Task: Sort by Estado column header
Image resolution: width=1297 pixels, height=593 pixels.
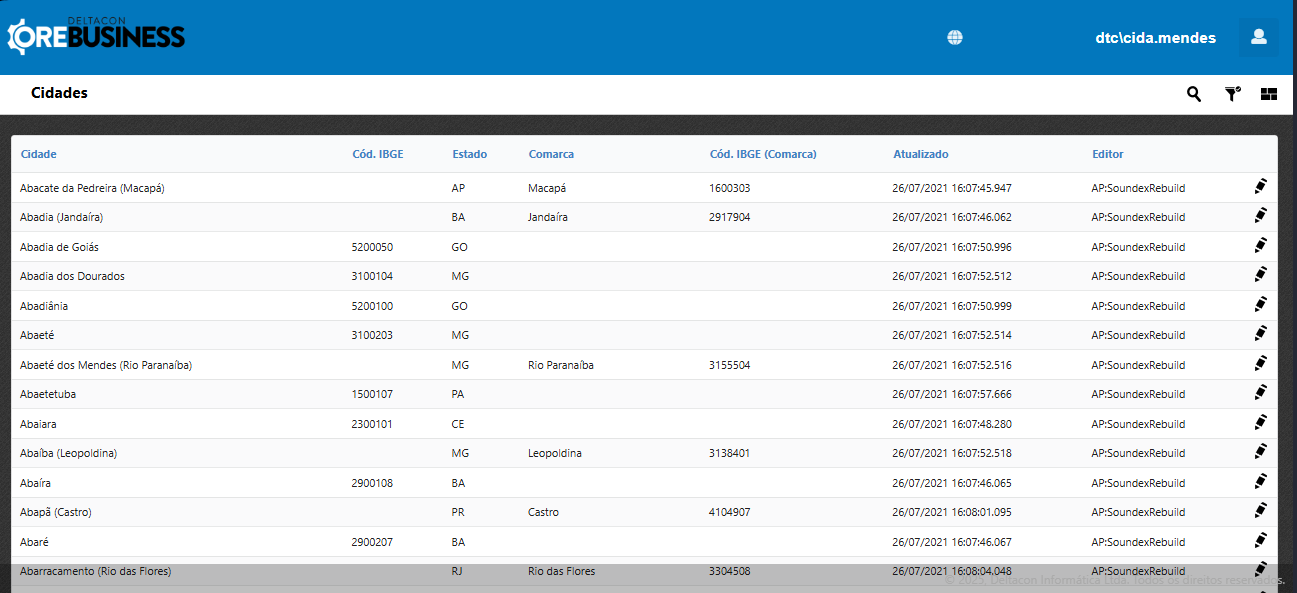Action: click(x=469, y=154)
